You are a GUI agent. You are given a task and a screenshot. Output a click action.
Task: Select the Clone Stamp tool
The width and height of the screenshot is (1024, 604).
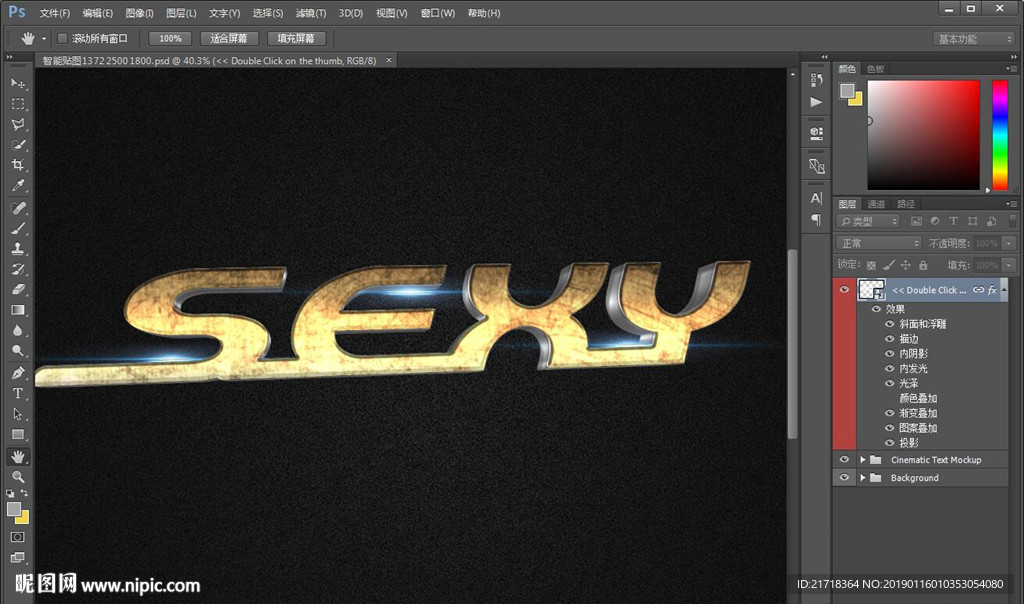(18, 248)
